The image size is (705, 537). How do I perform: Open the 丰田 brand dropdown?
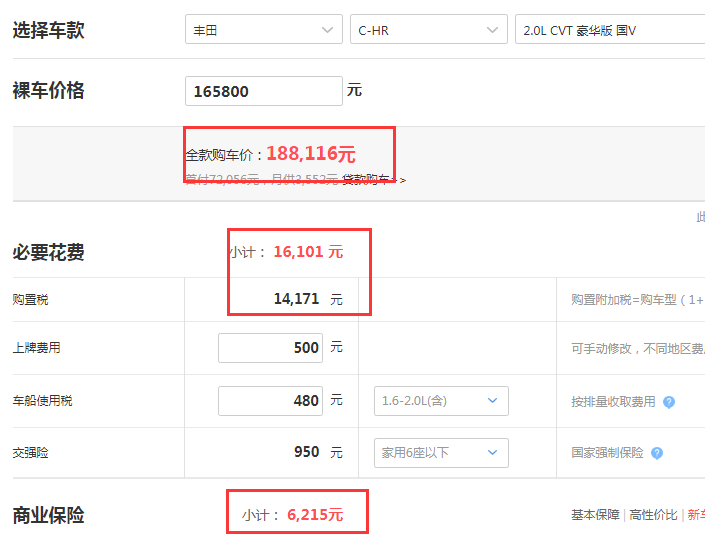pyautogui.click(x=264, y=29)
